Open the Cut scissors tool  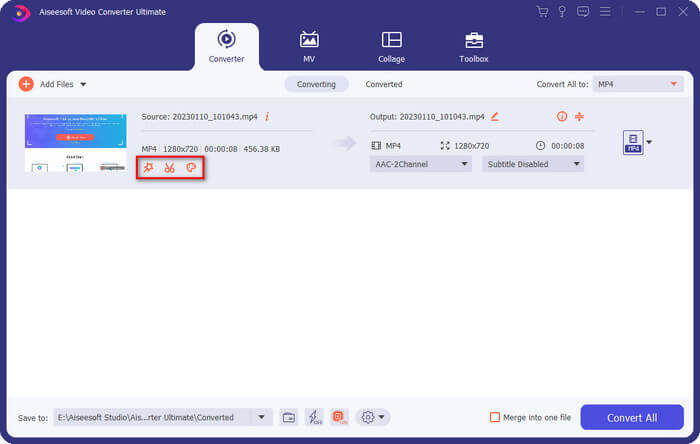click(169, 167)
